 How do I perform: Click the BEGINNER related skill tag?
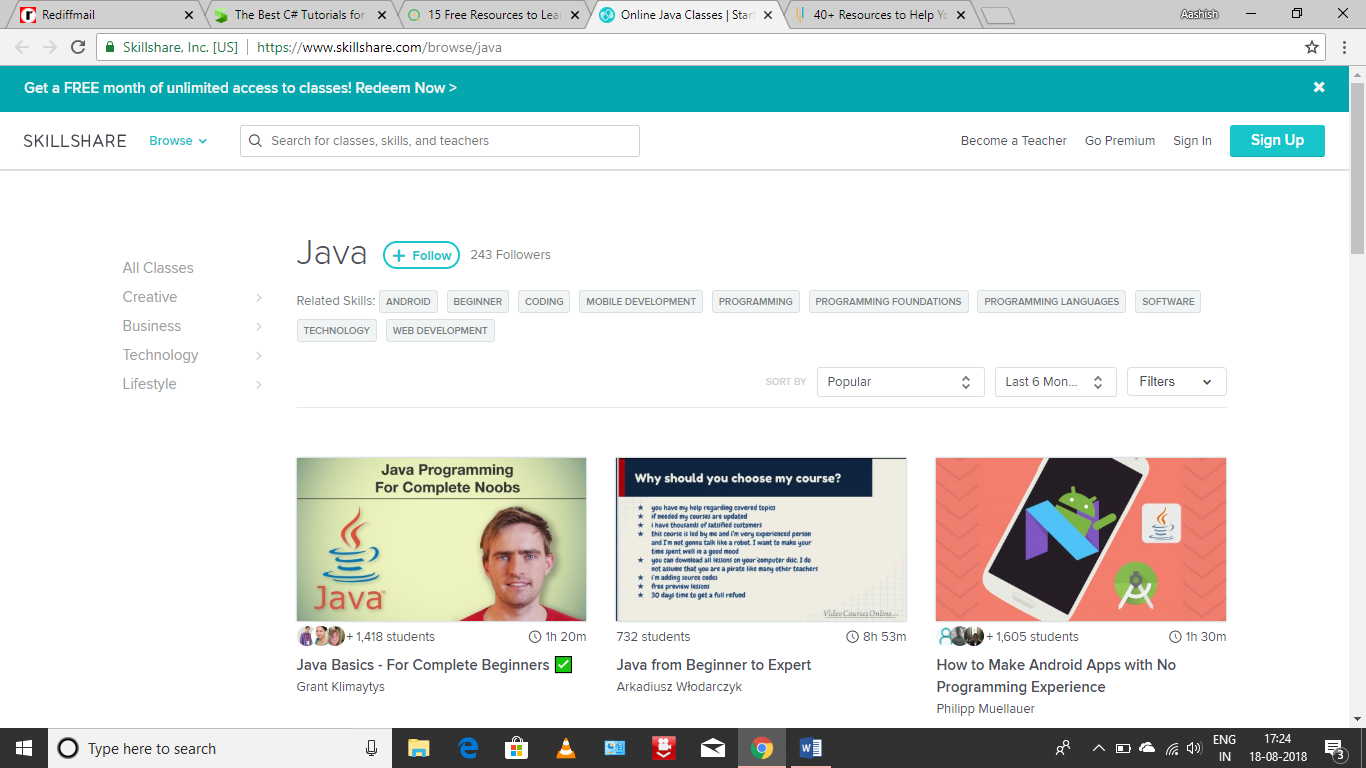[477, 301]
